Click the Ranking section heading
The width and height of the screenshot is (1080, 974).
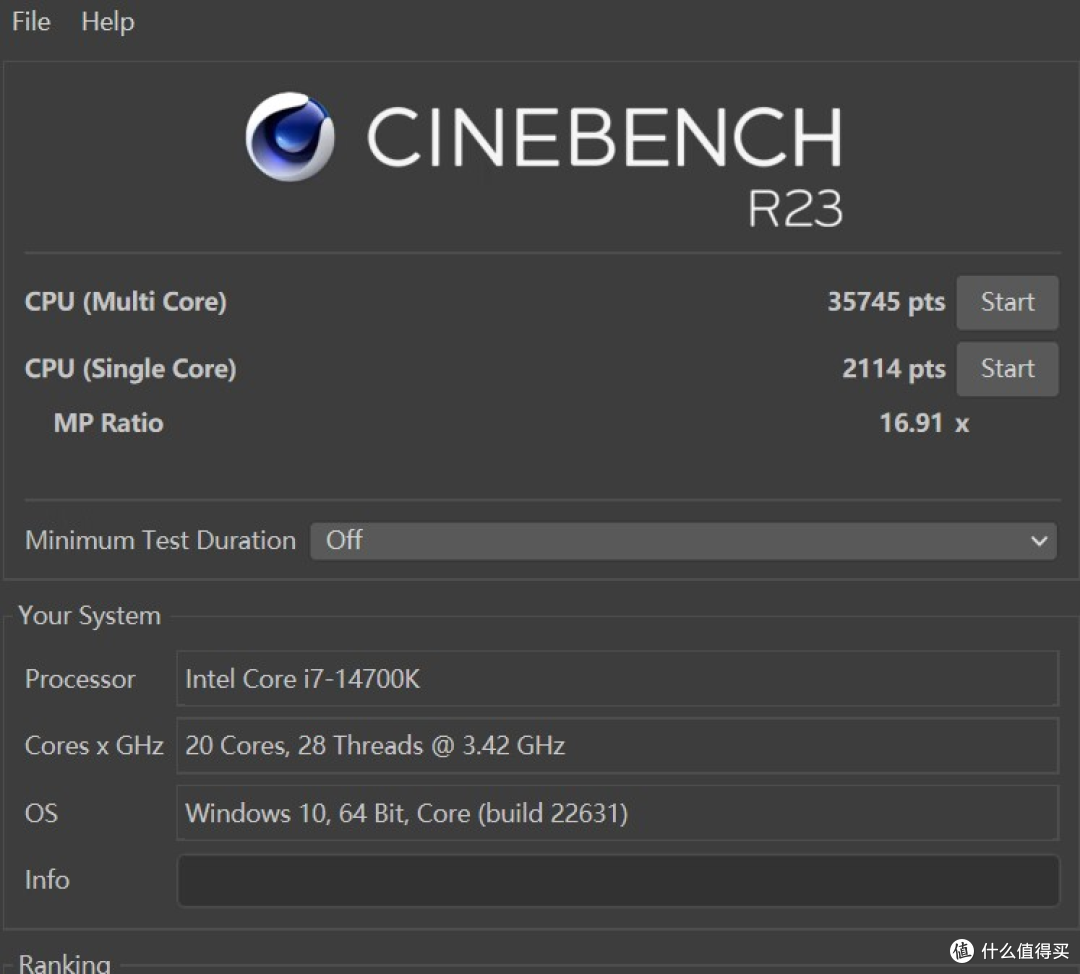point(64,962)
